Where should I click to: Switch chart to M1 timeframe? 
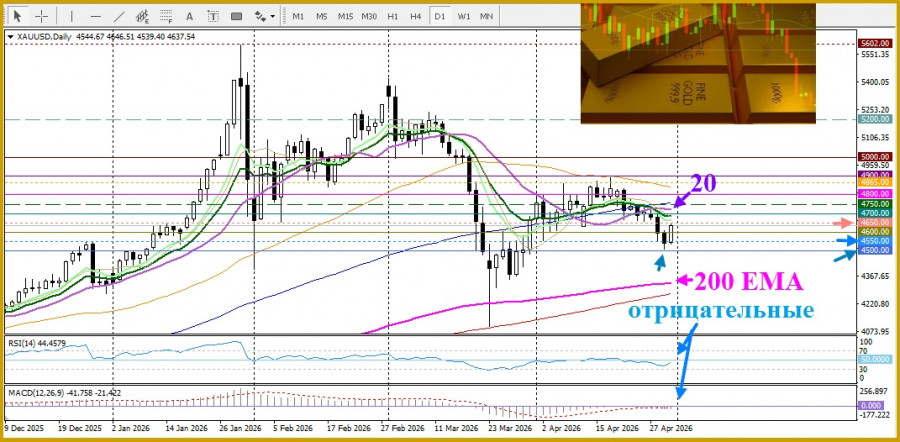click(298, 16)
